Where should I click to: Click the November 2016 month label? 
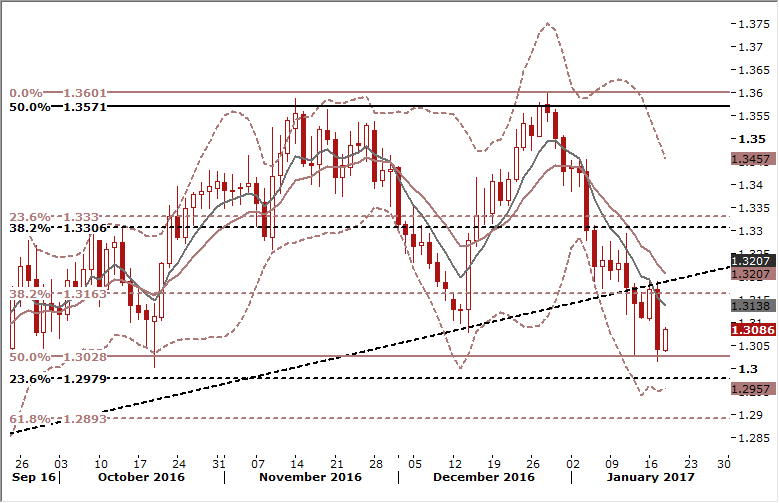310,477
